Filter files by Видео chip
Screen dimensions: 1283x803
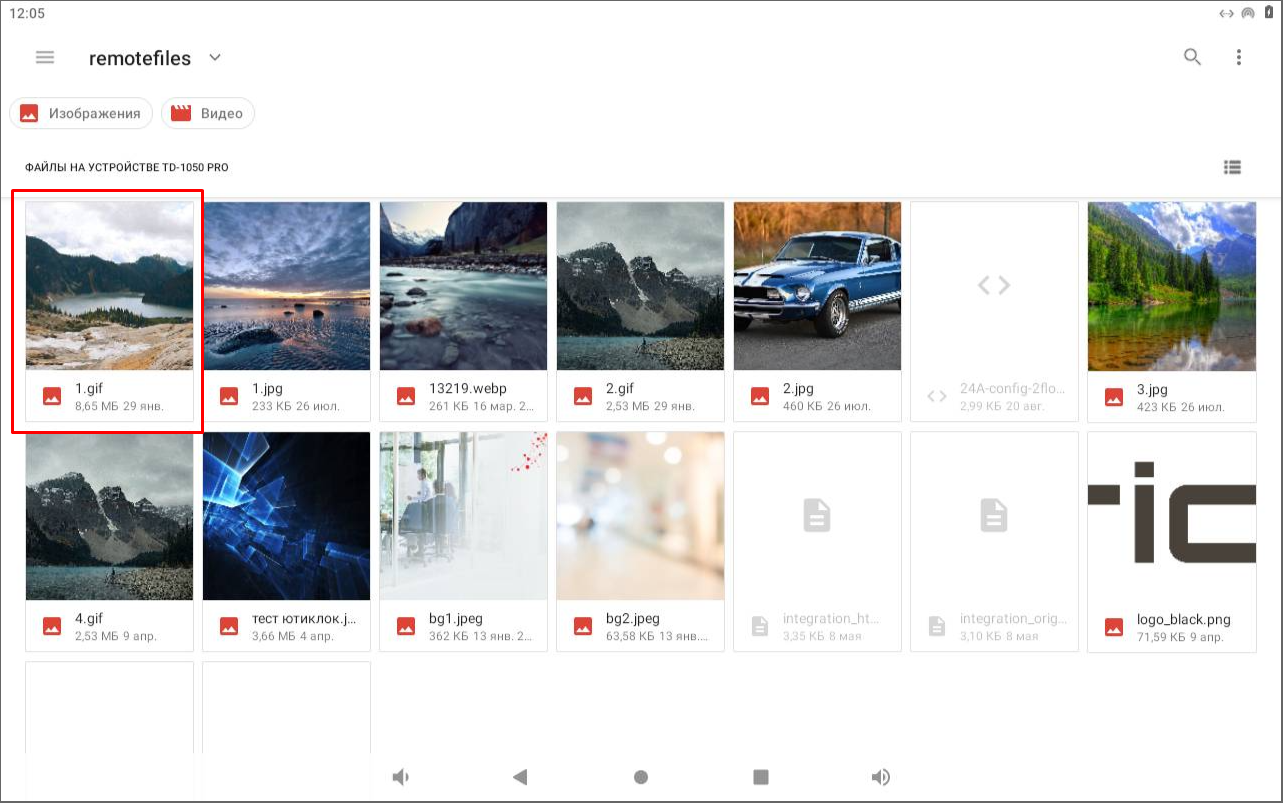(x=208, y=113)
